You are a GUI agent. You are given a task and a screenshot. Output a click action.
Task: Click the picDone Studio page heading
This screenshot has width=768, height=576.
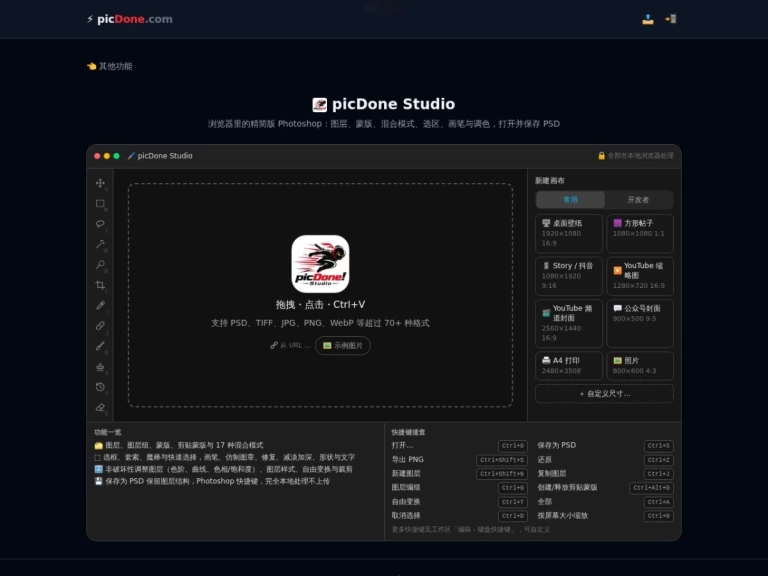(384, 104)
